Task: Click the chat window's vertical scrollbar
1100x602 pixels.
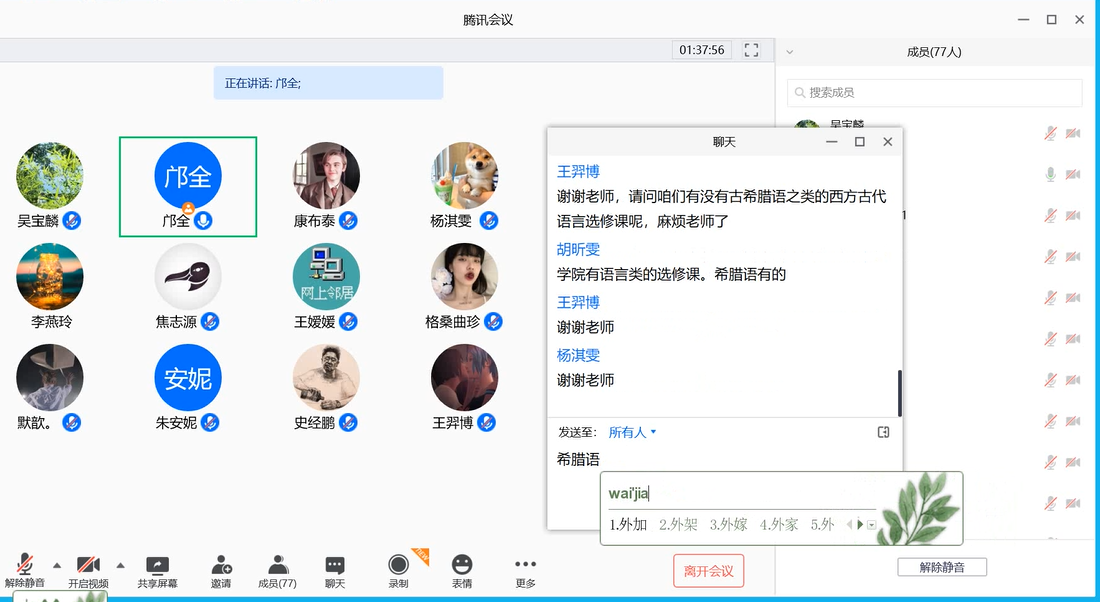Action: click(x=900, y=393)
